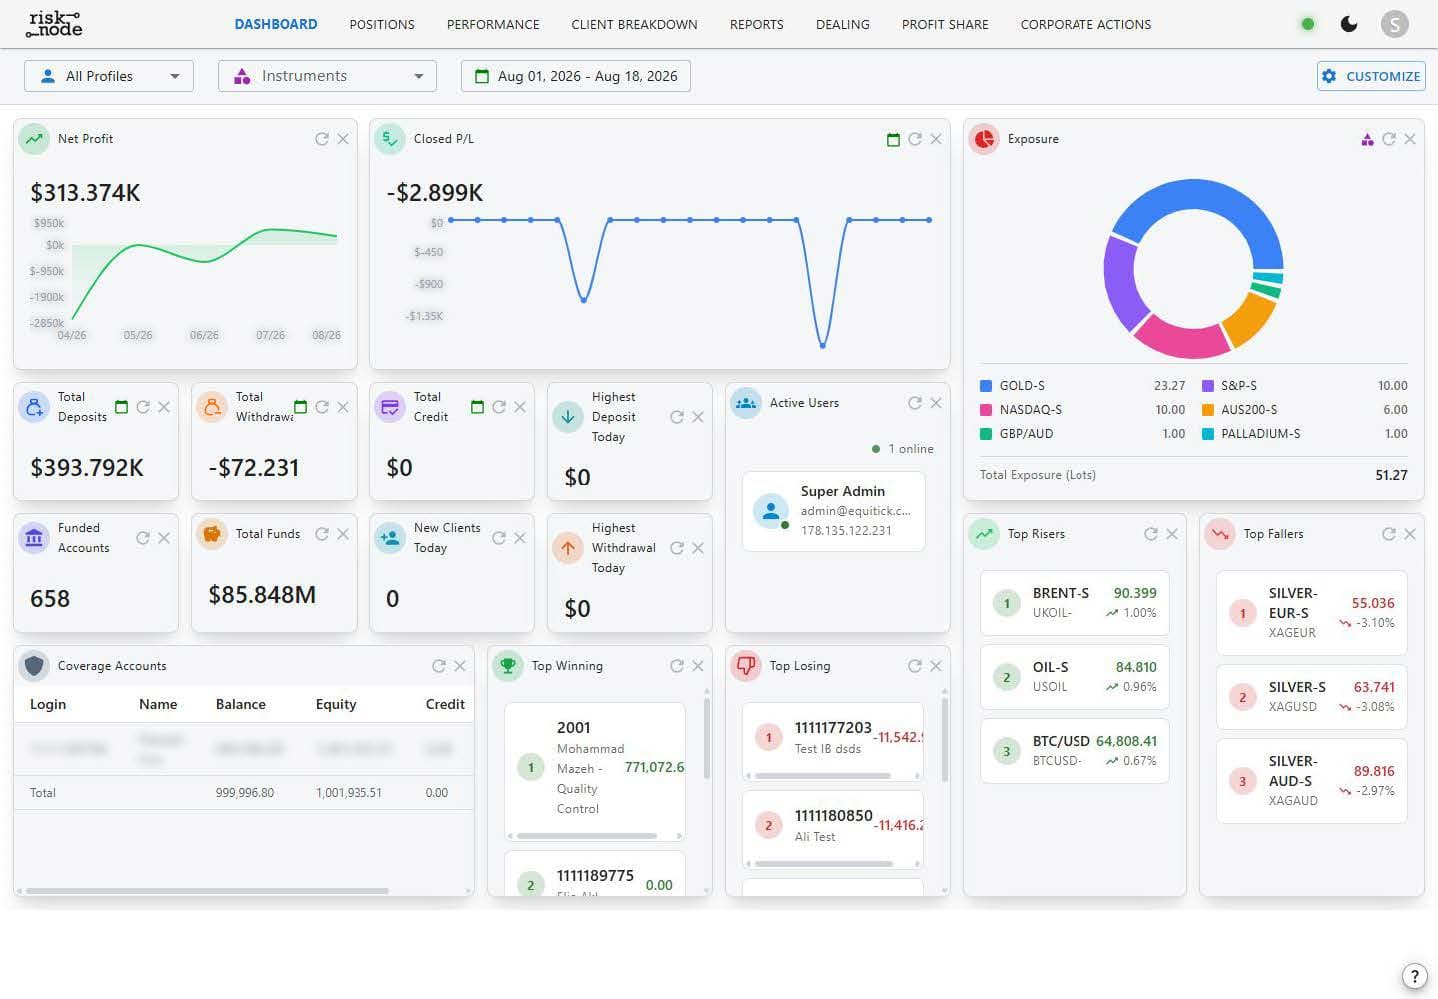Expand the All Profiles dropdown
The image size is (1438, 999).
(x=109, y=76)
